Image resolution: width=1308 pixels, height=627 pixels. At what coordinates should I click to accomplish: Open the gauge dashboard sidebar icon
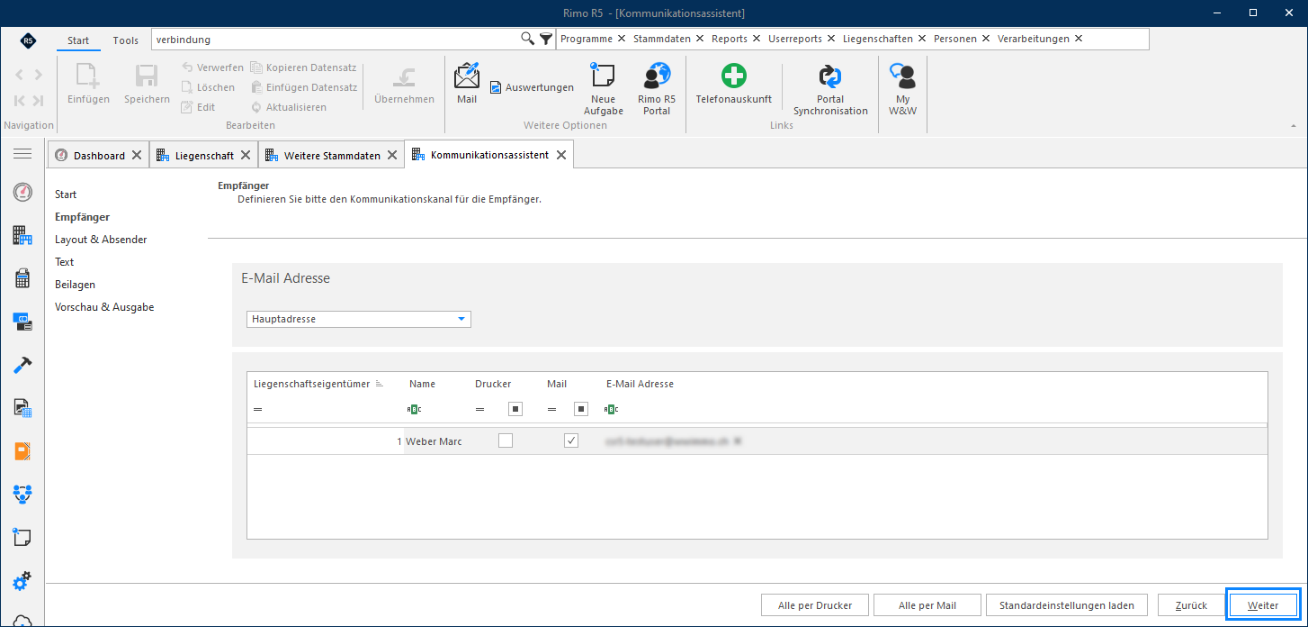[22, 192]
